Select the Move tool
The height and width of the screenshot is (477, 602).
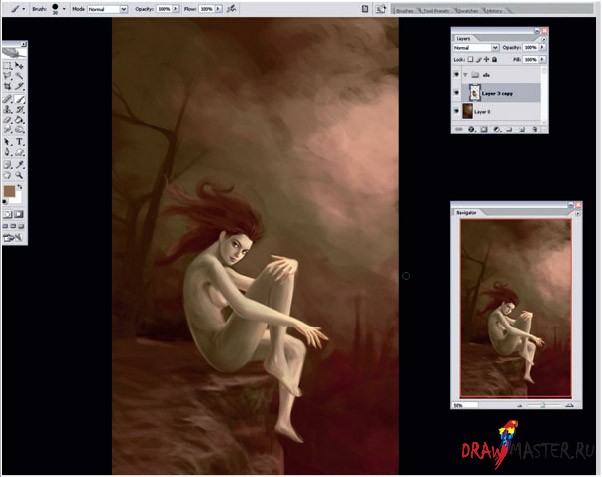pos(19,66)
